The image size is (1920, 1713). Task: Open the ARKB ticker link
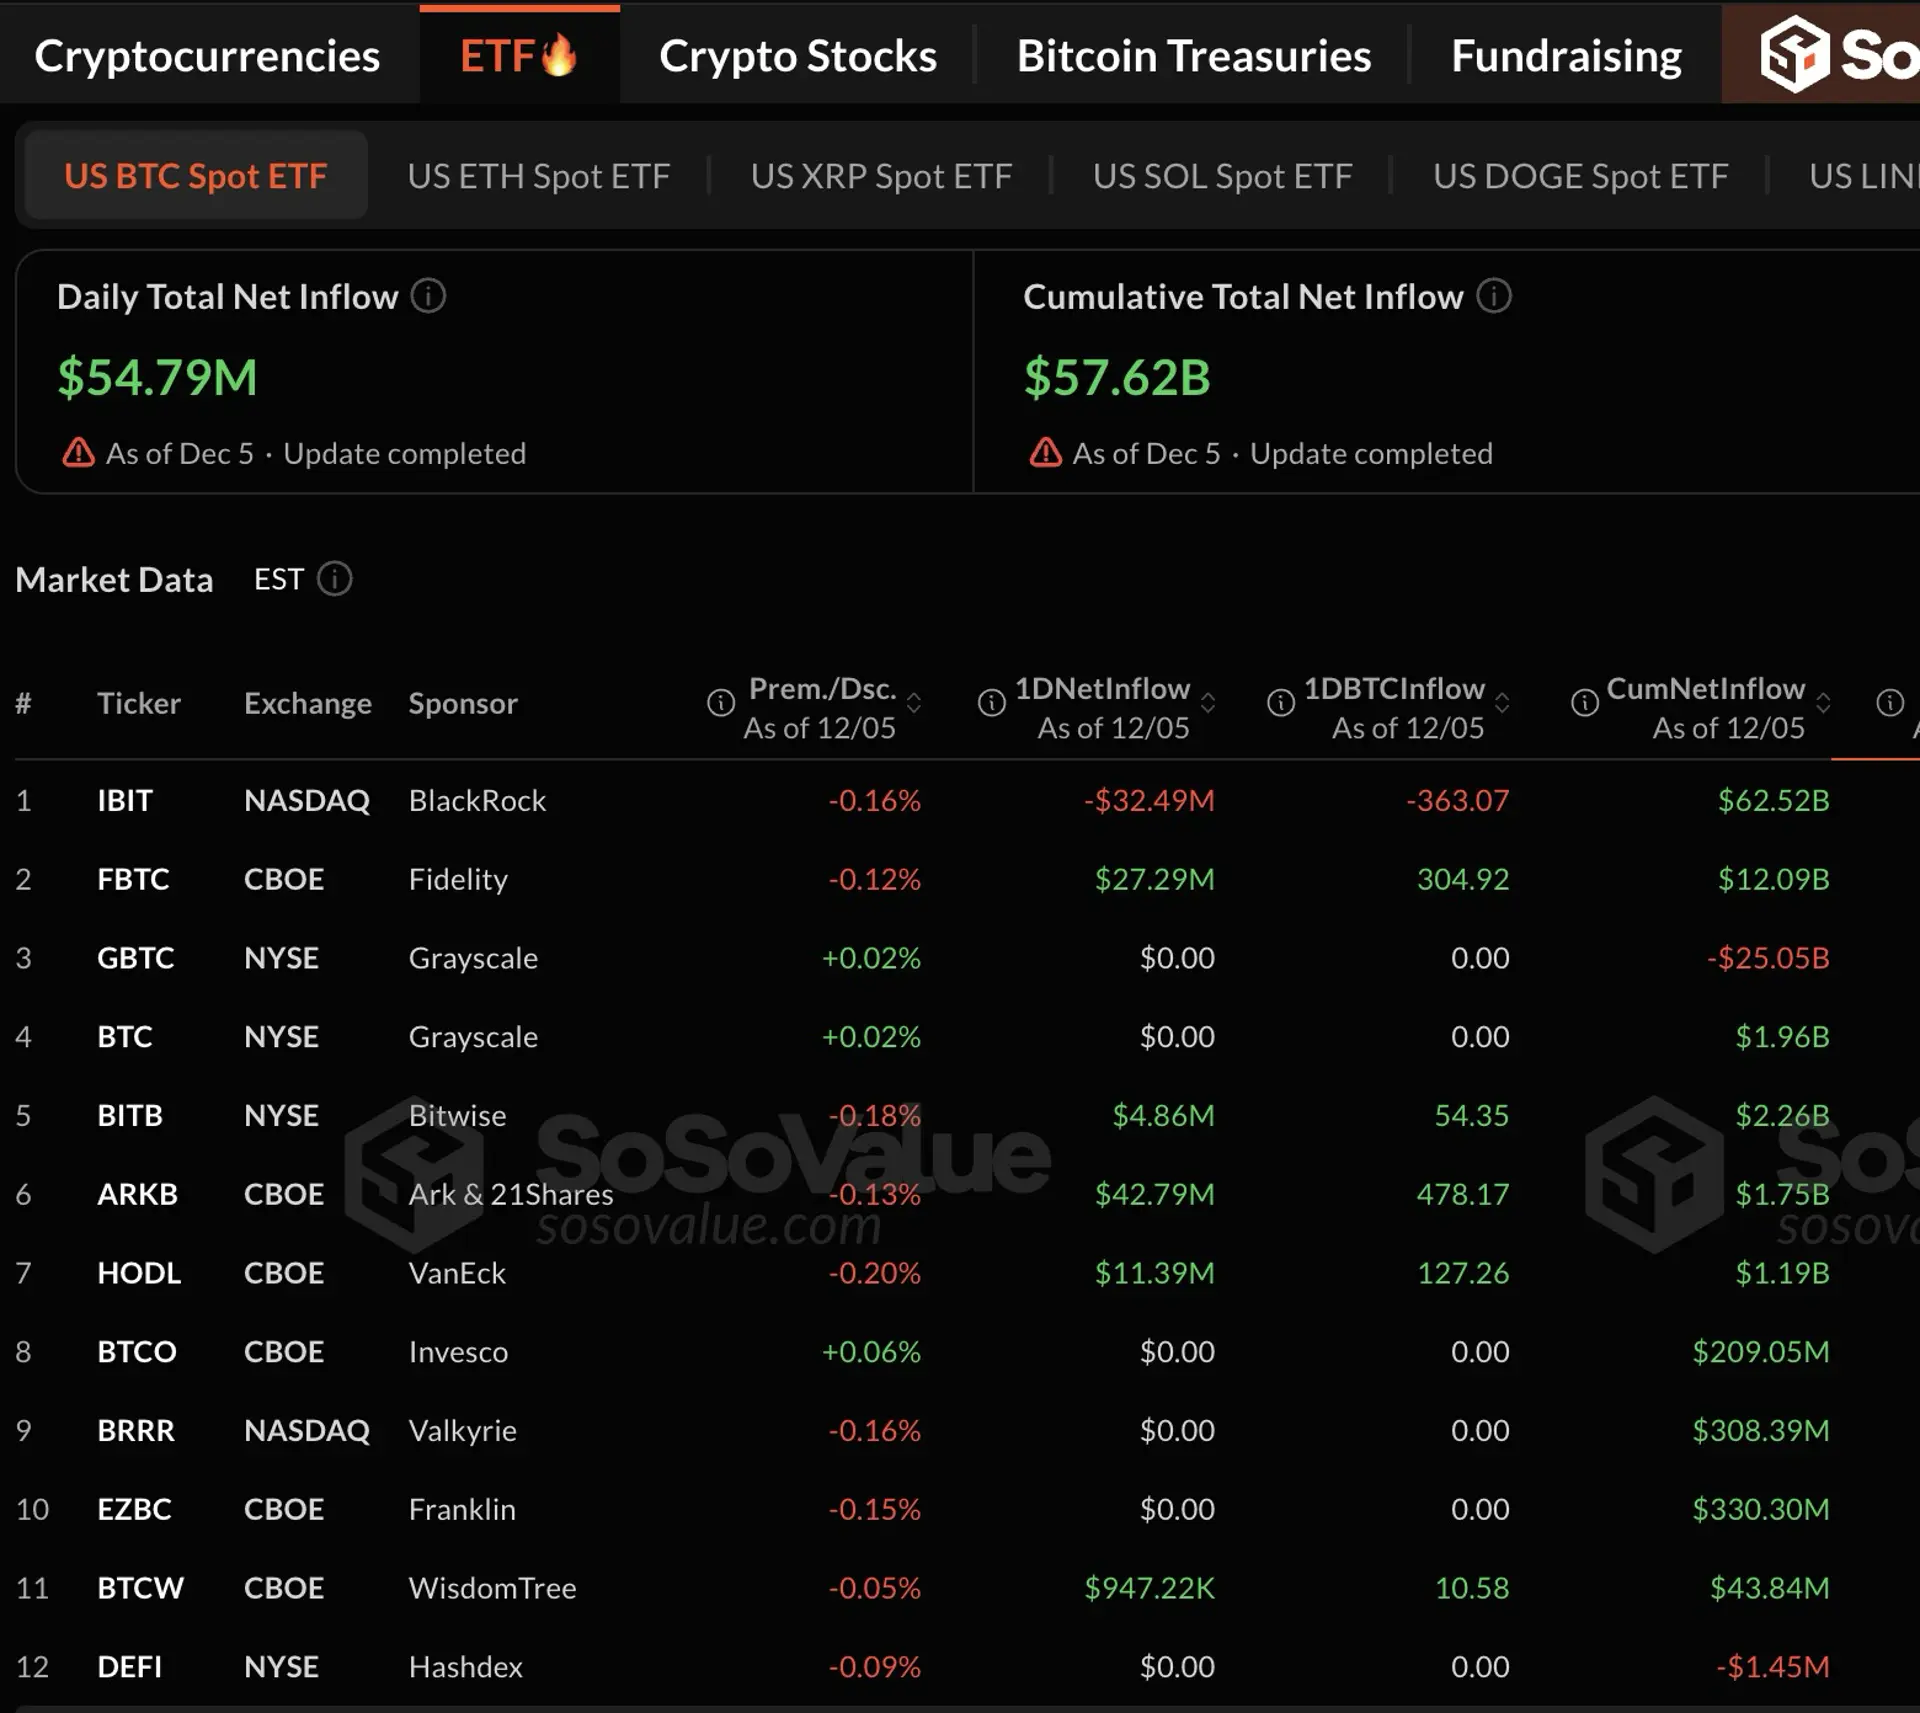(137, 1194)
